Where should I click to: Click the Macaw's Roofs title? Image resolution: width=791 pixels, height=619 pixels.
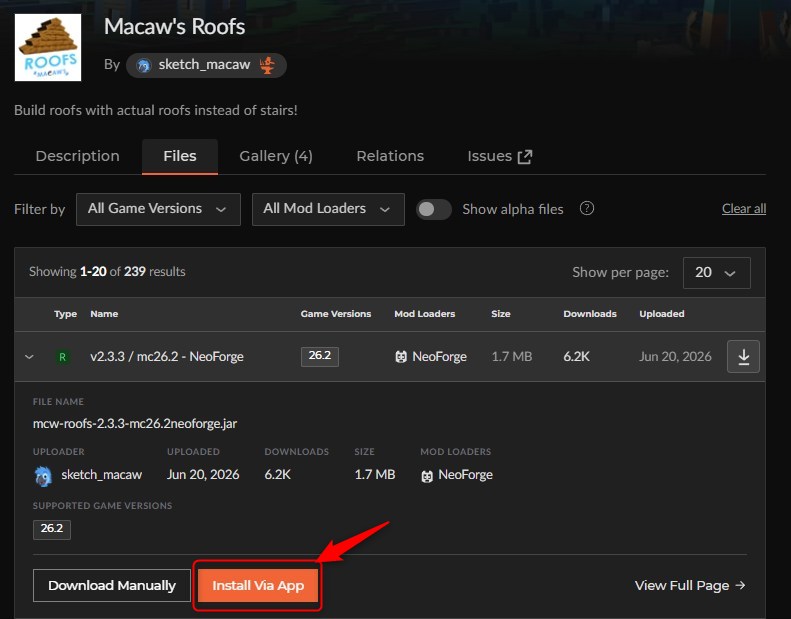tap(175, 27)
